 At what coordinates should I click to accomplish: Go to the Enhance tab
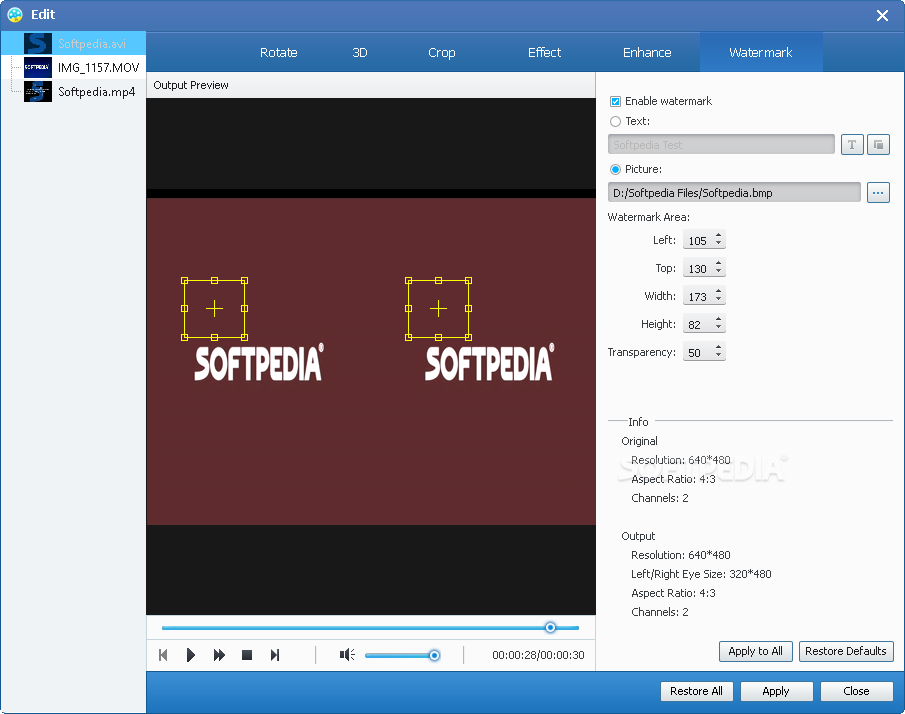pyautogui.click(x=647, y=53)
